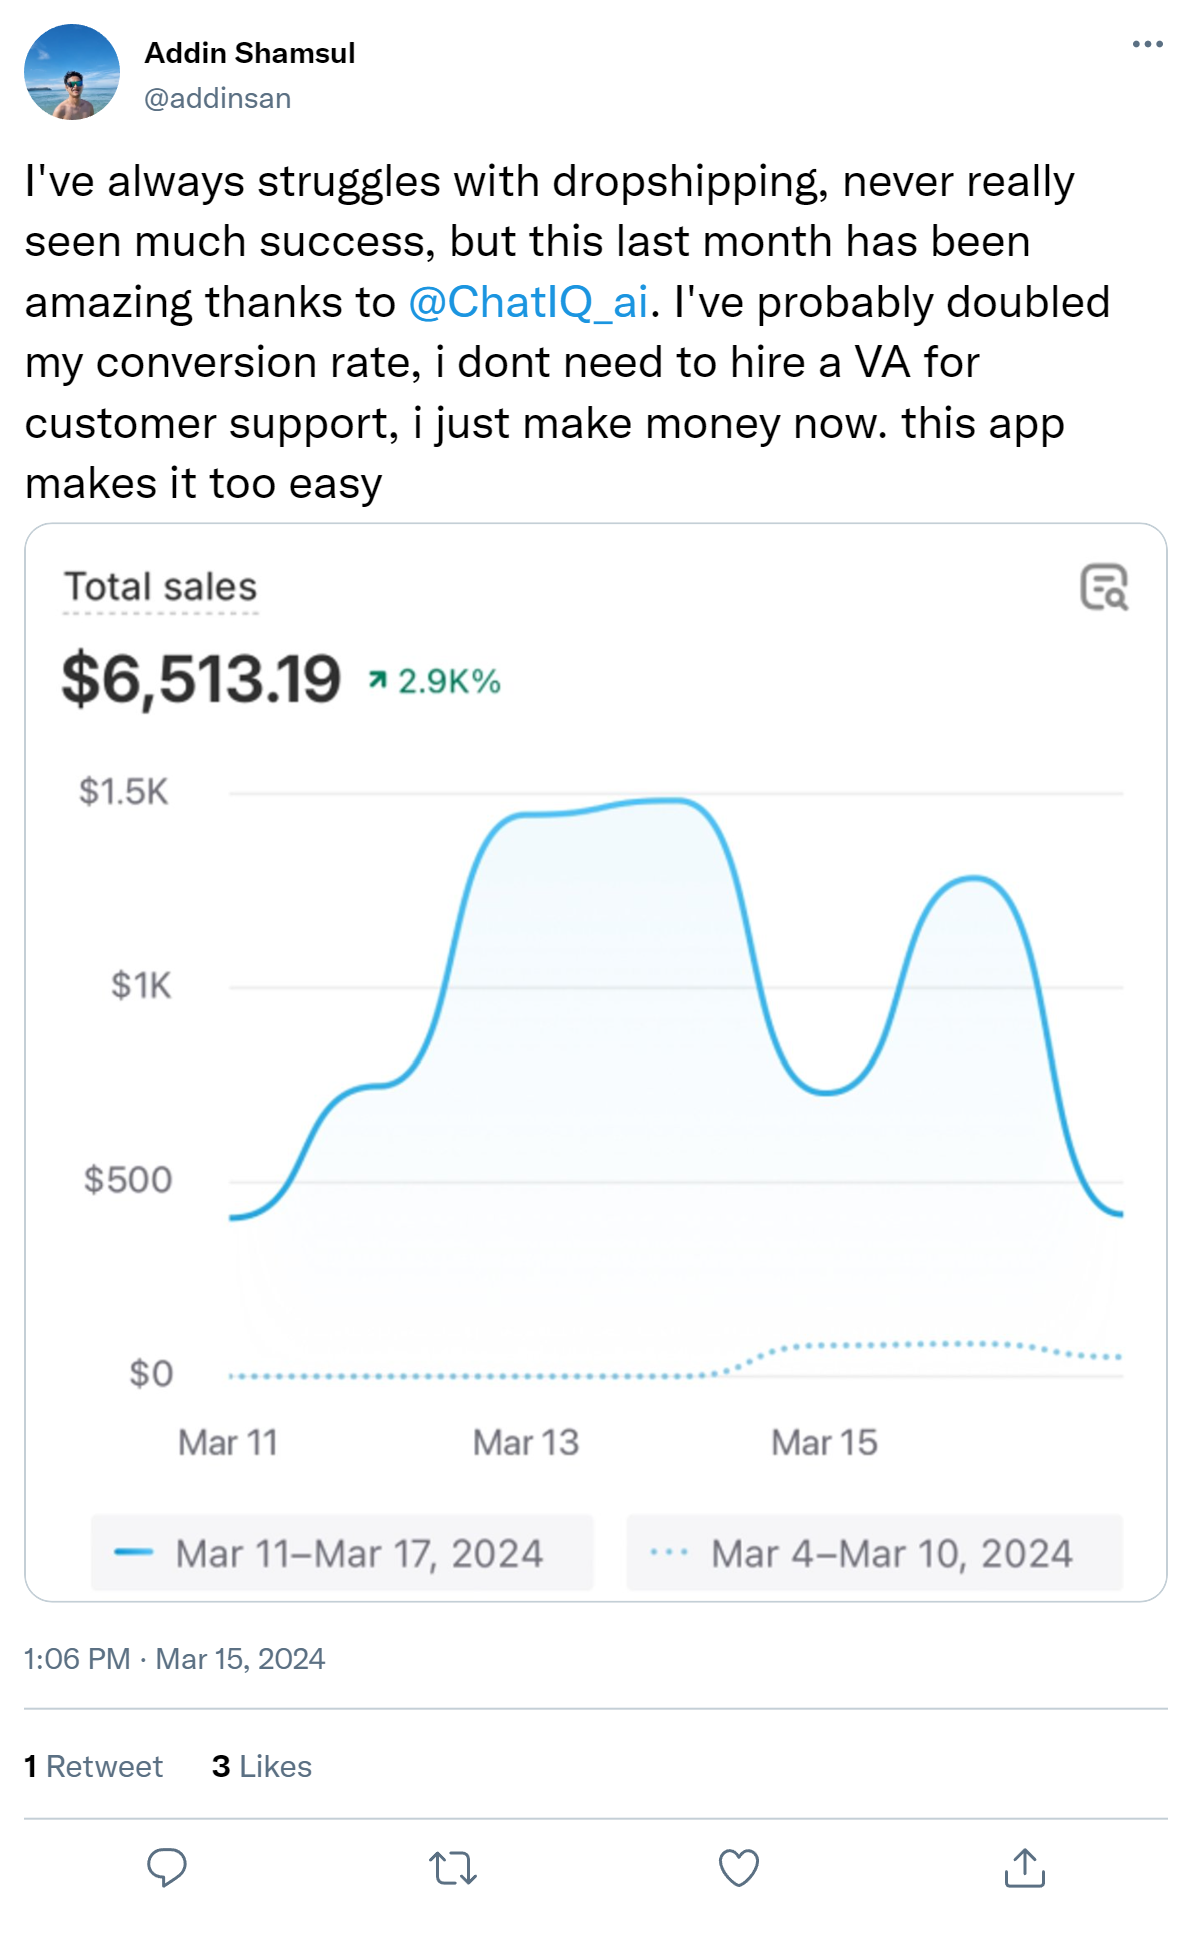Click the reply speech bubble icon
The height and width of the screenshot is (1940, 1192).
point(167,1866)
